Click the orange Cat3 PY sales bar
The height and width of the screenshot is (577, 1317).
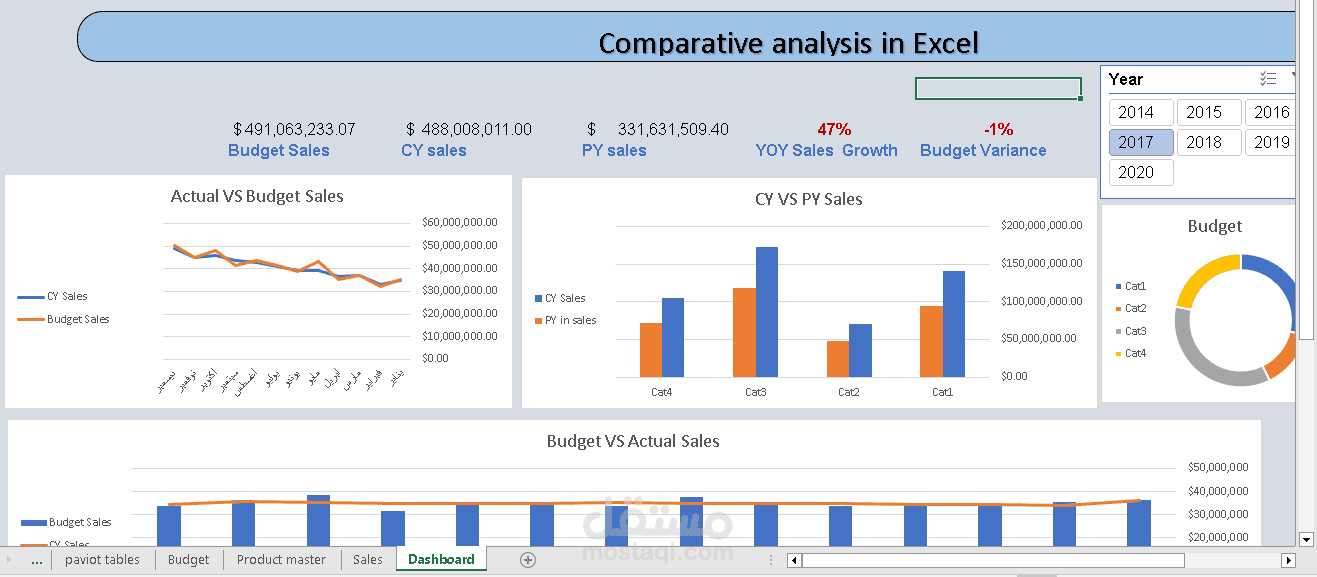pos(744,333)
